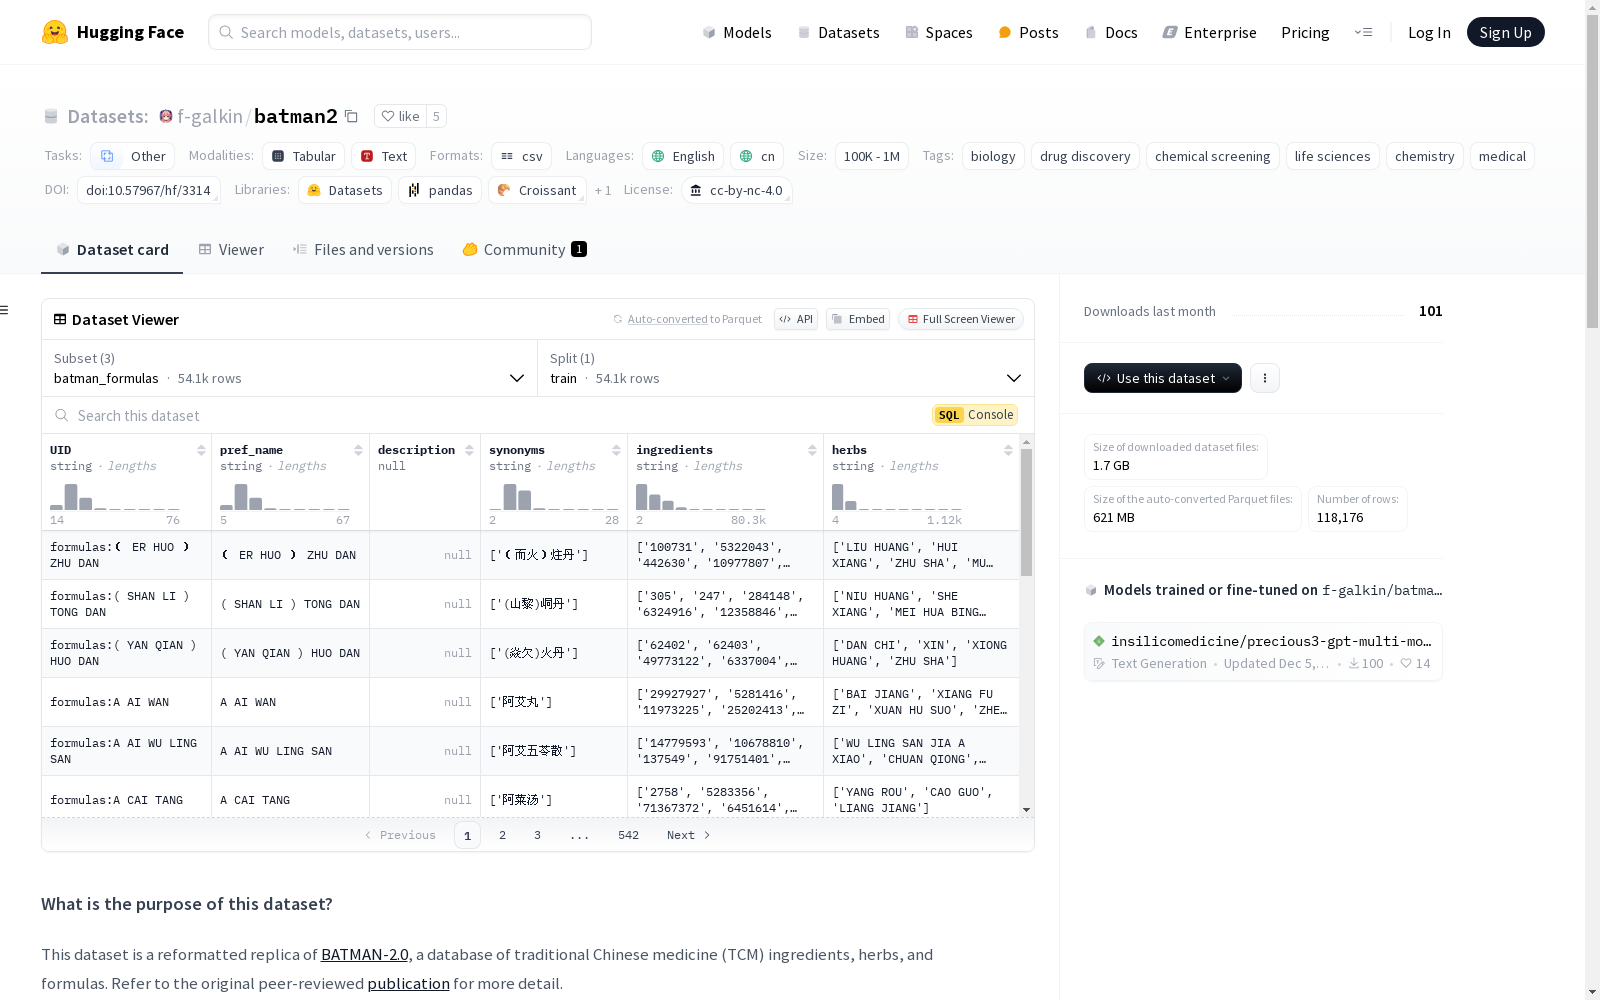Click the f-galkin author avatar
The image size is (1600, 1000).
coord(166,116)
